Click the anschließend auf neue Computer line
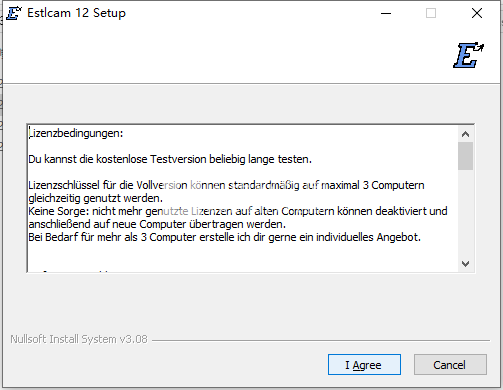 (157, 224)
